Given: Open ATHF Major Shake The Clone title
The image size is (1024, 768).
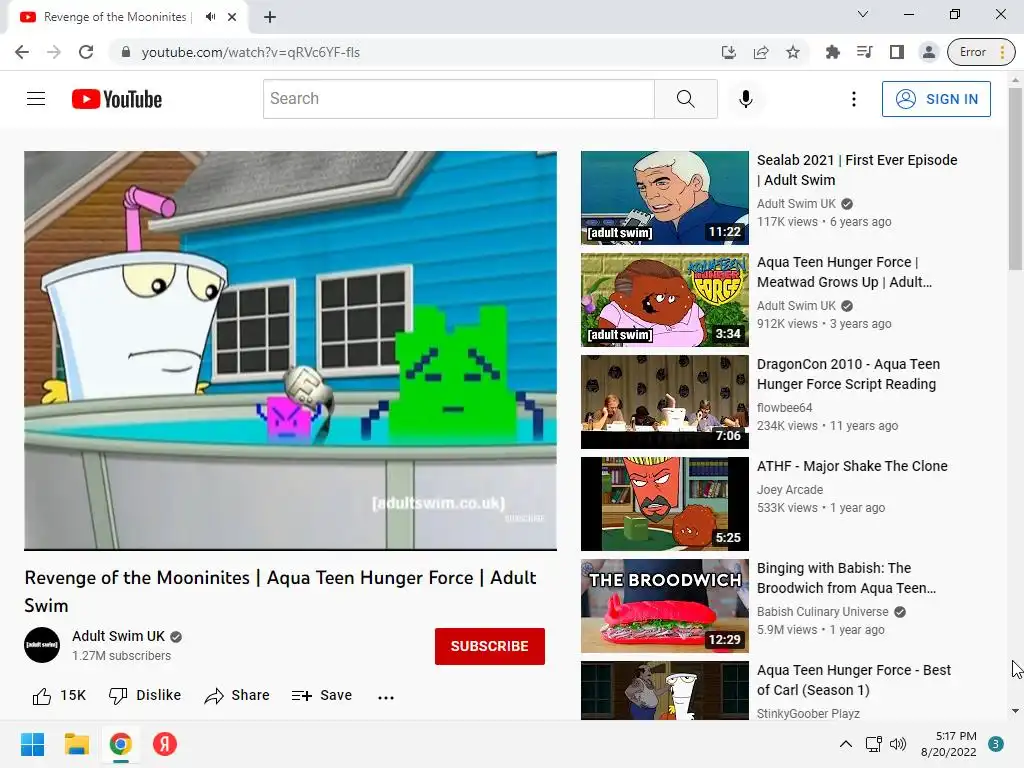Looking at the screenshot, I should coord(852,466).
